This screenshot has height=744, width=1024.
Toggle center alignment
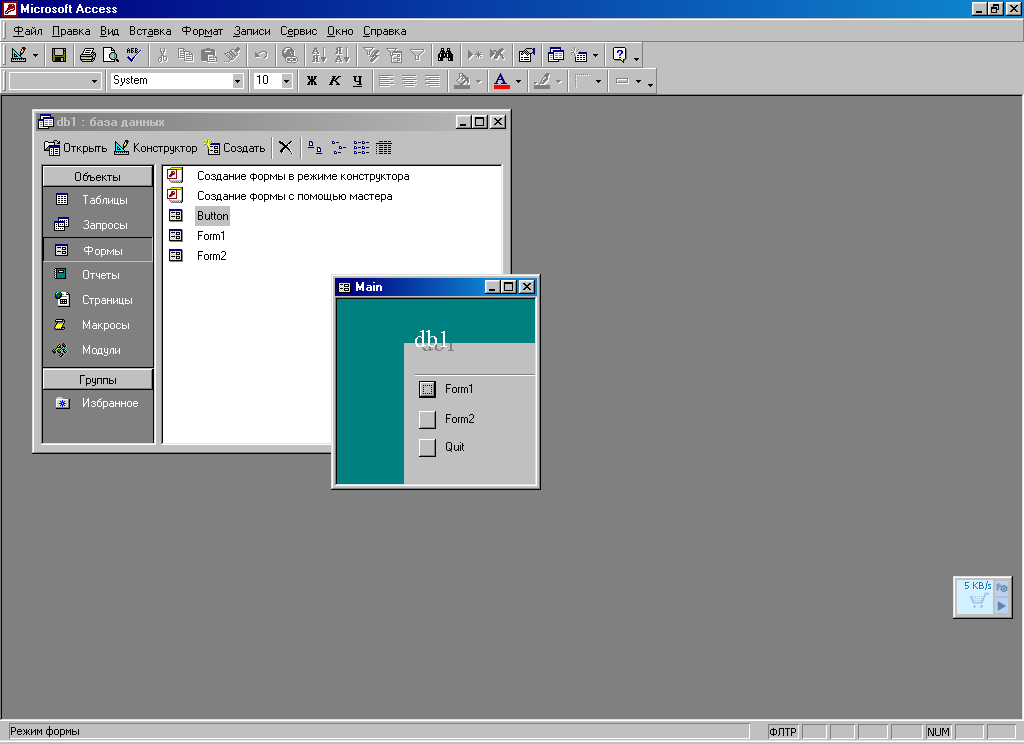pyautogui.click(x=409, y=80)
